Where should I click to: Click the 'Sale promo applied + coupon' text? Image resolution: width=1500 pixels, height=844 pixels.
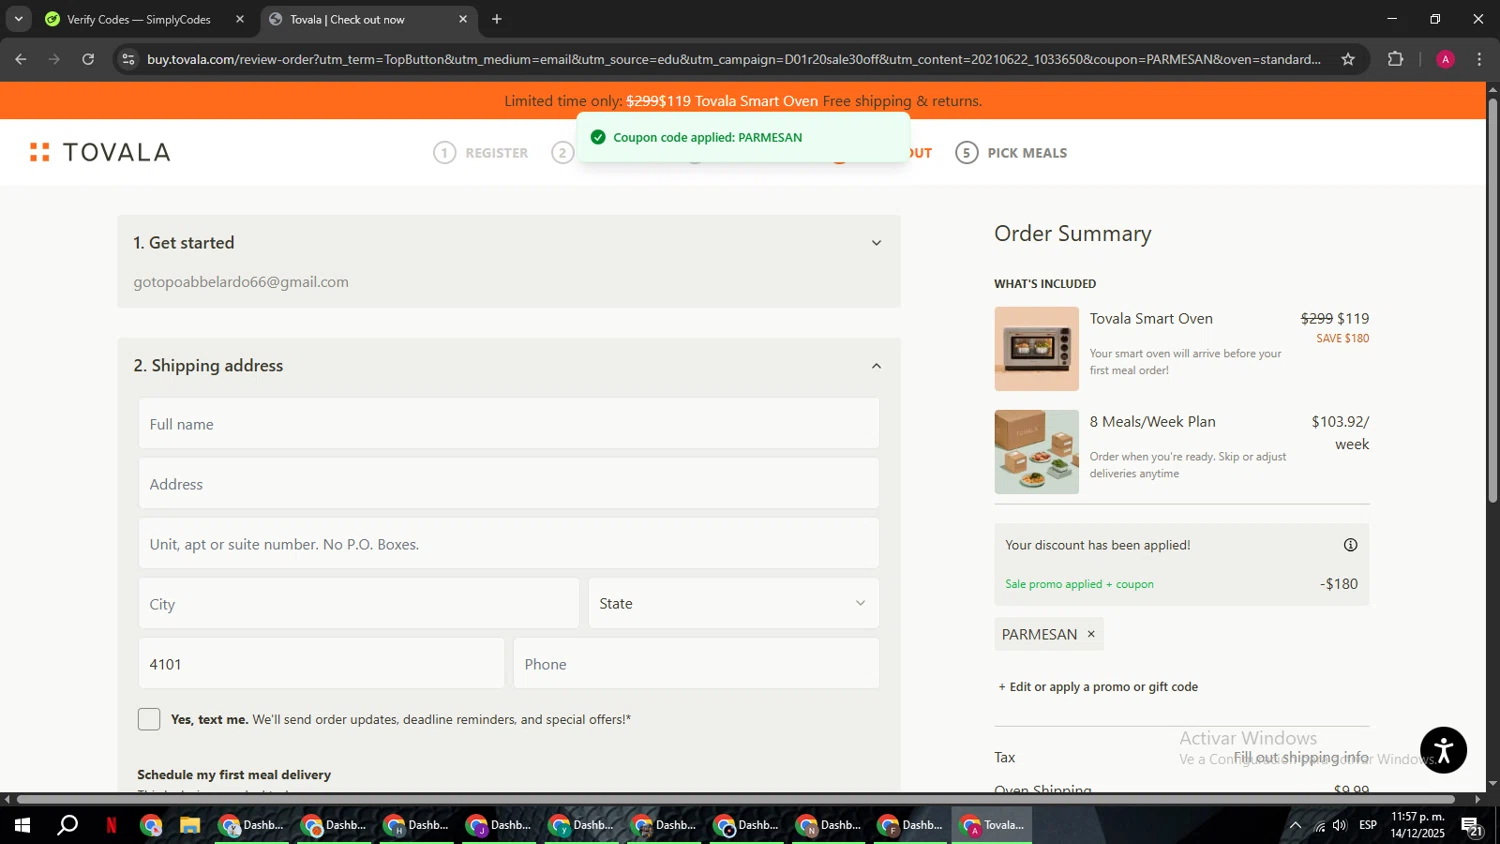1079,584
